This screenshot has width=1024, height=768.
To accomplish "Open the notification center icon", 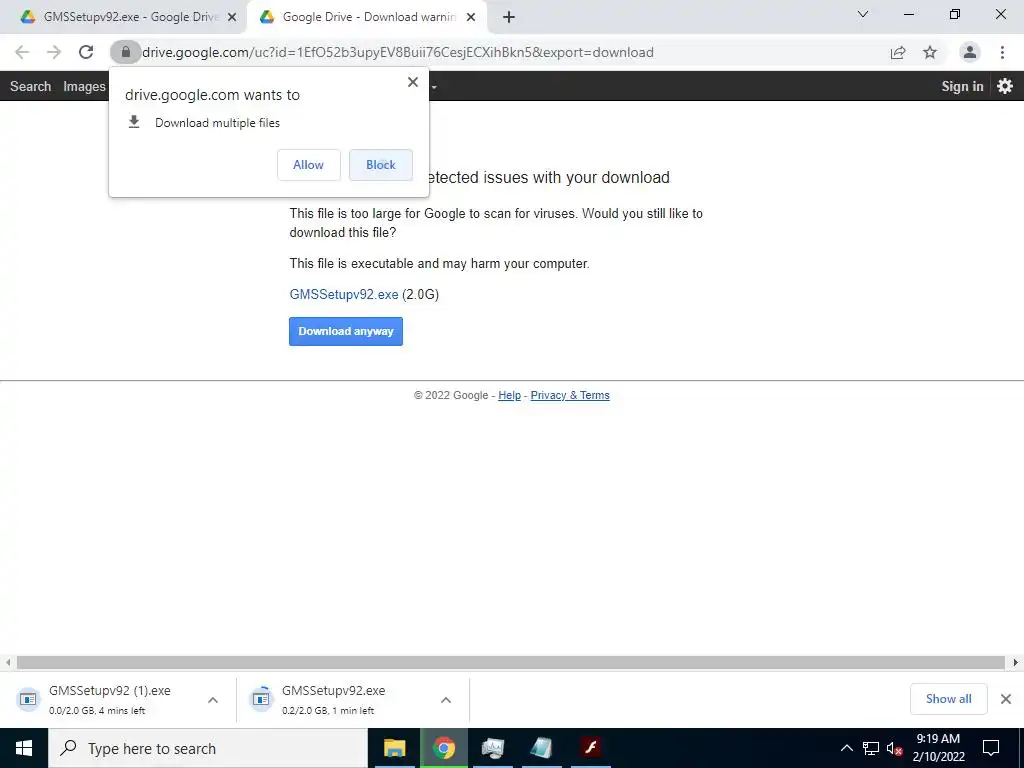I will [991, 748].
